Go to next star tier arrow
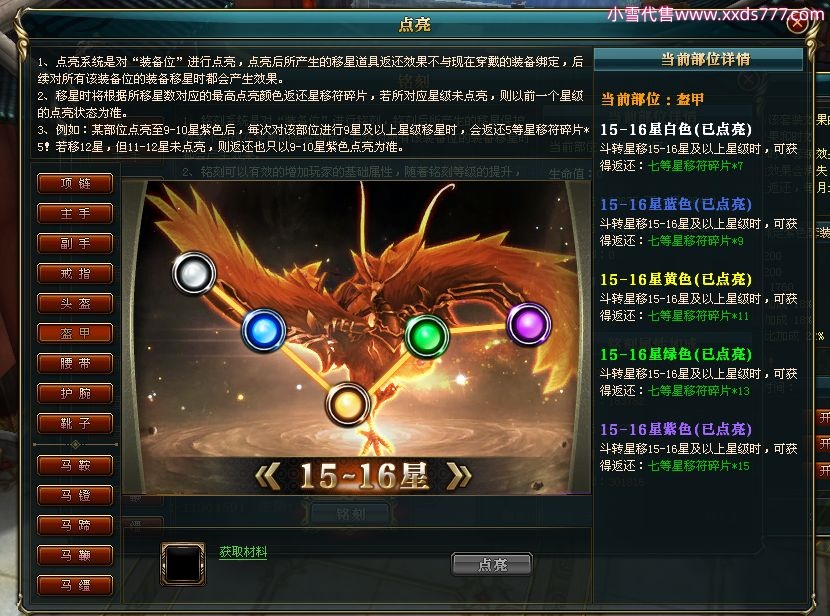 point(458,475)
